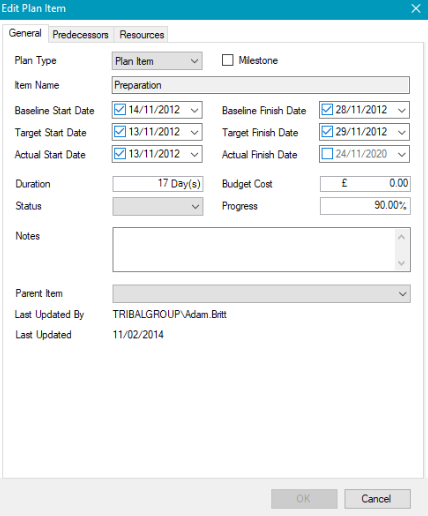The width and height of the screenshot is (428, 516).
Task: Open Baseline Finish Date calendar arrow
Action: point(402,110)
